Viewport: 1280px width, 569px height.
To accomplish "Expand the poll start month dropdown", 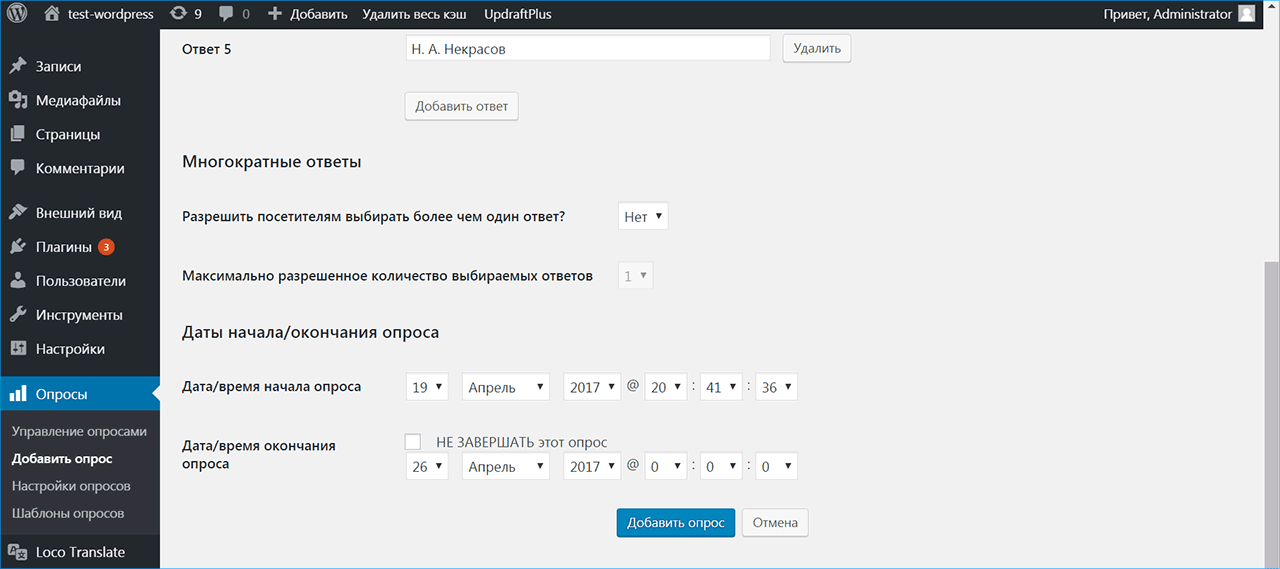I will tap(505, 387).
